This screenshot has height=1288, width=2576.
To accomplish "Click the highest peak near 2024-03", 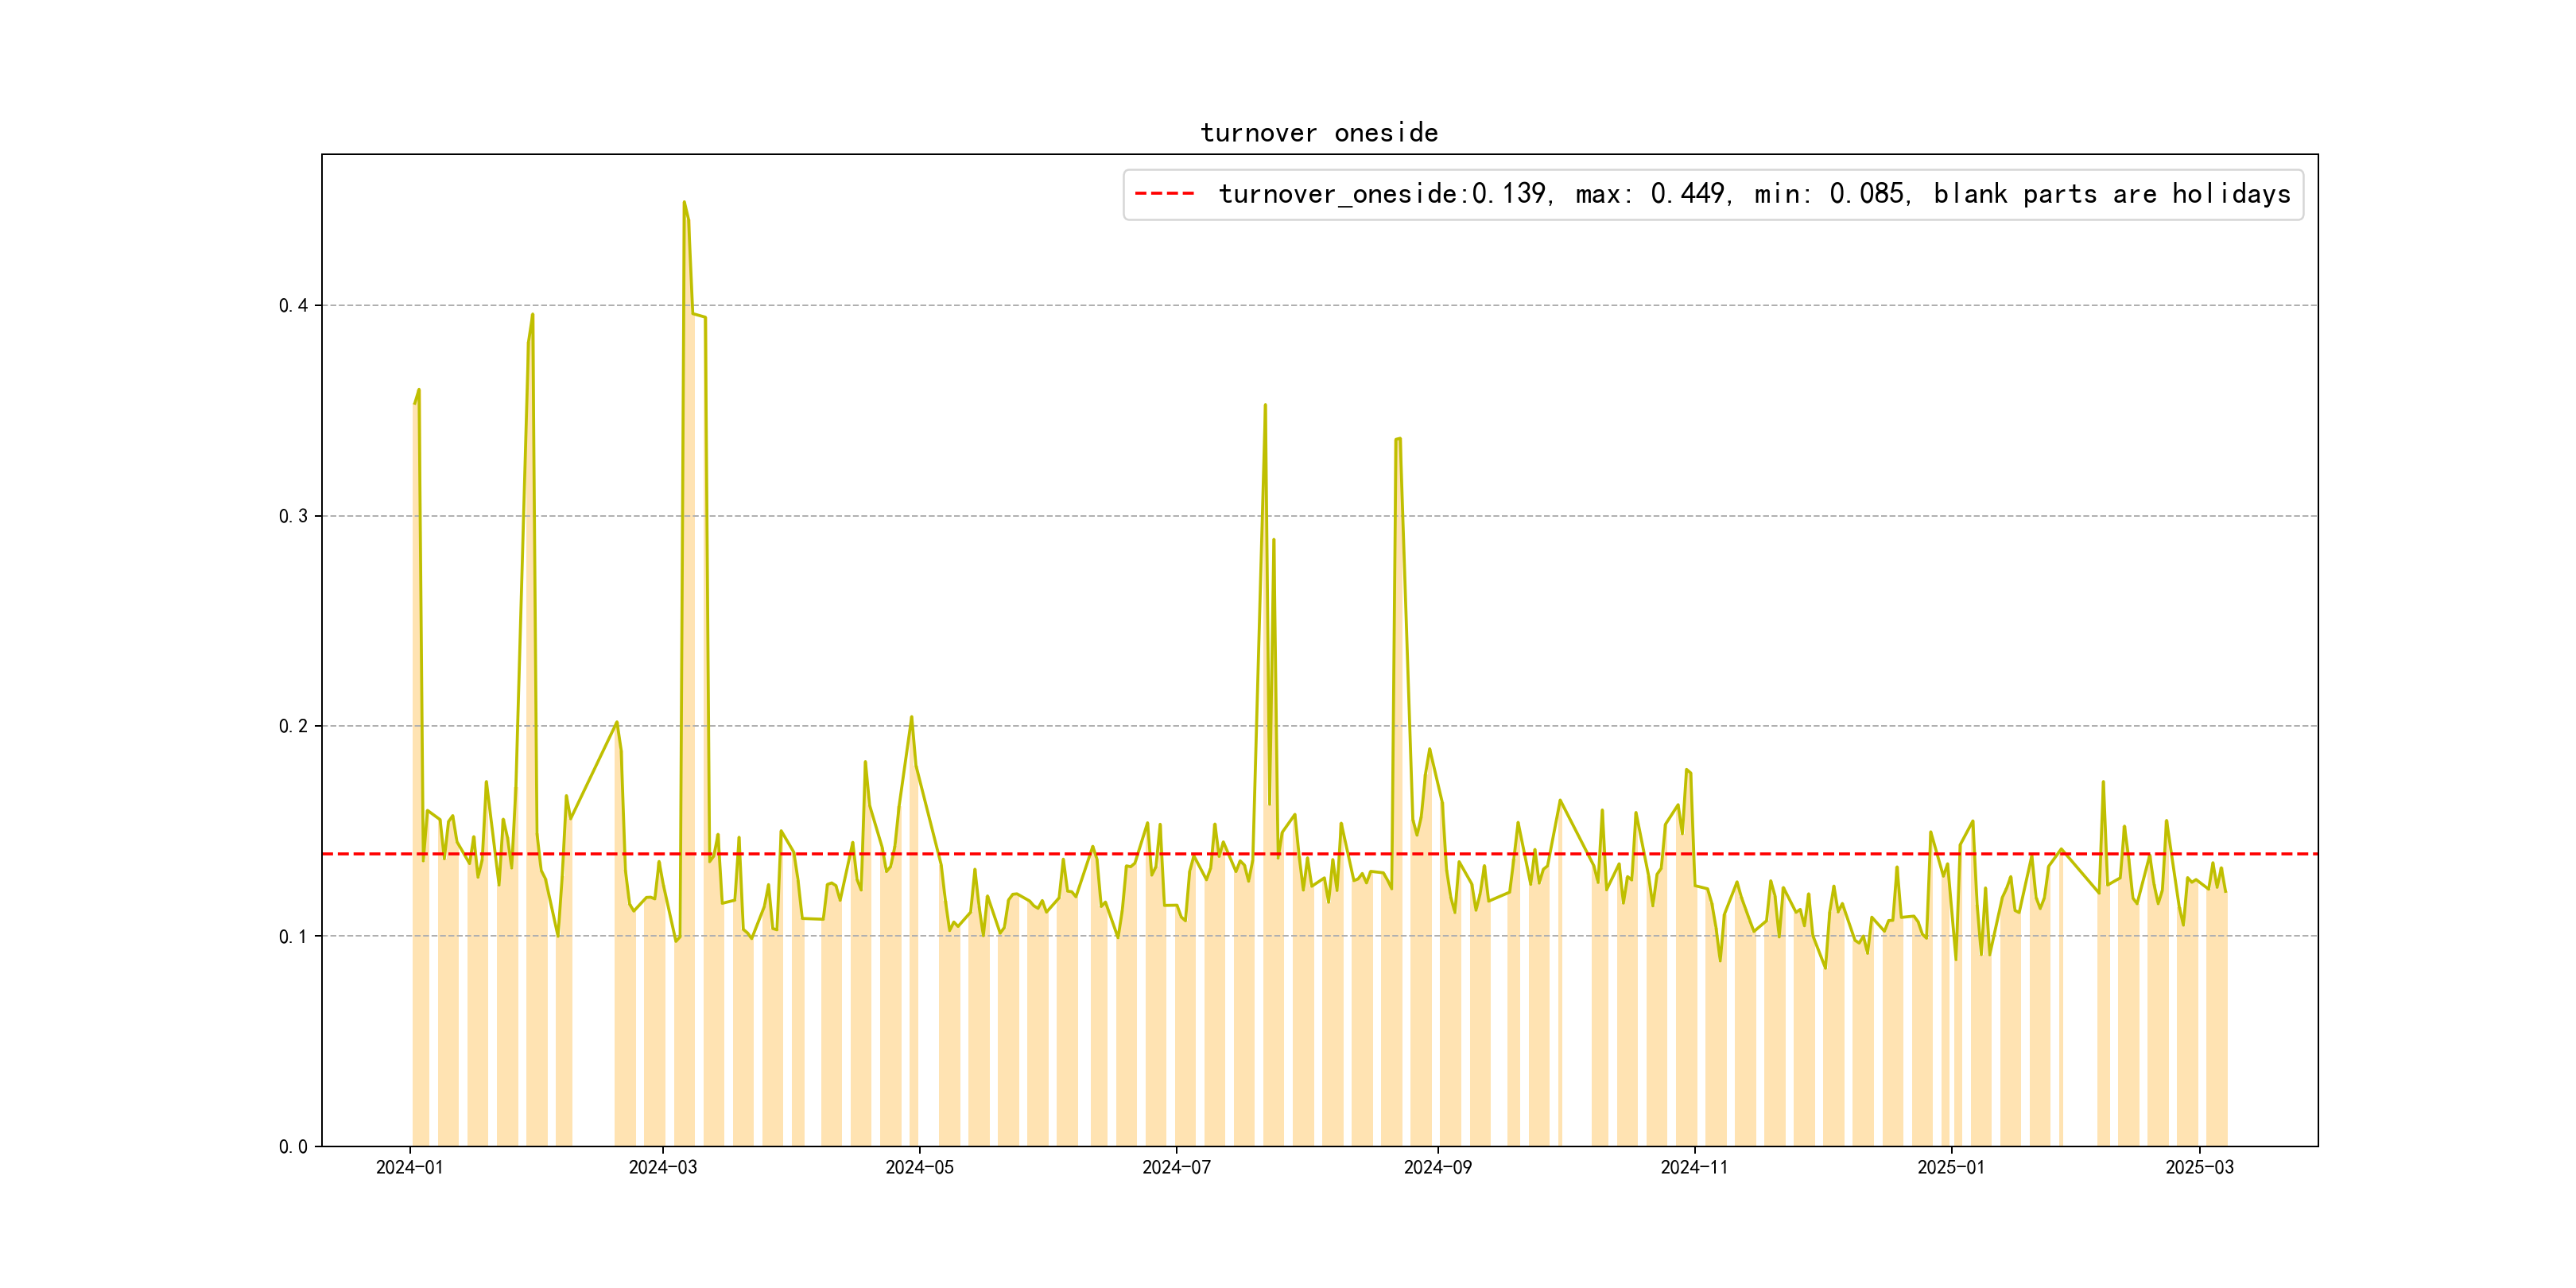I will click(x=684, y=203).
